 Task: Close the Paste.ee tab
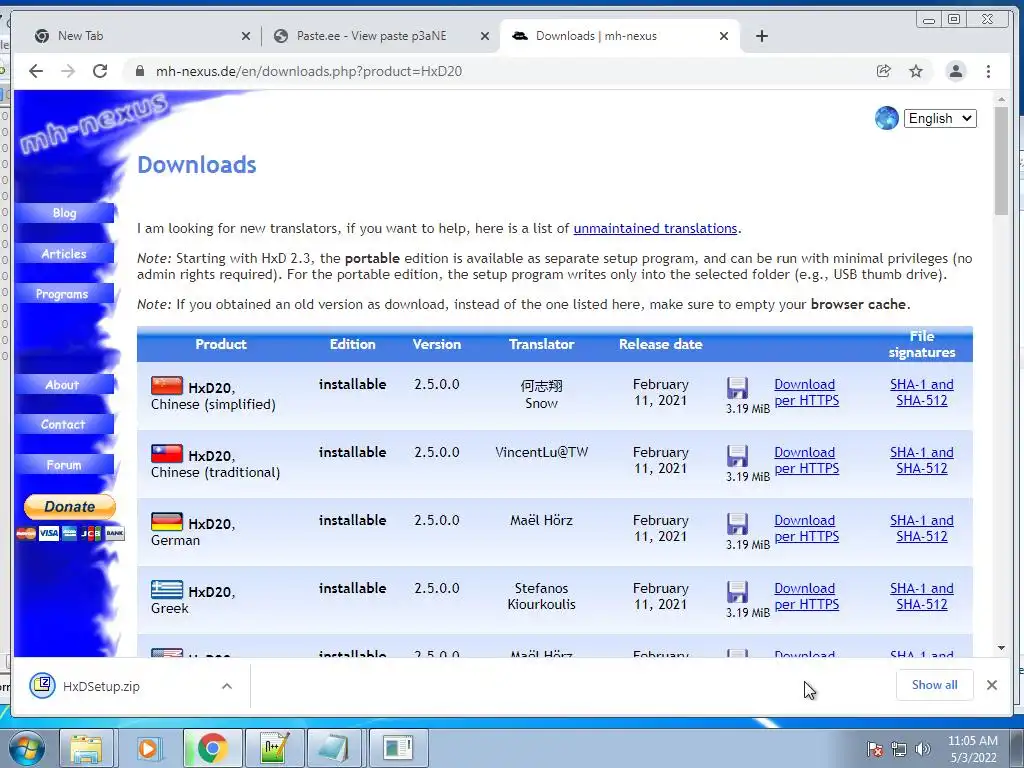485,37
